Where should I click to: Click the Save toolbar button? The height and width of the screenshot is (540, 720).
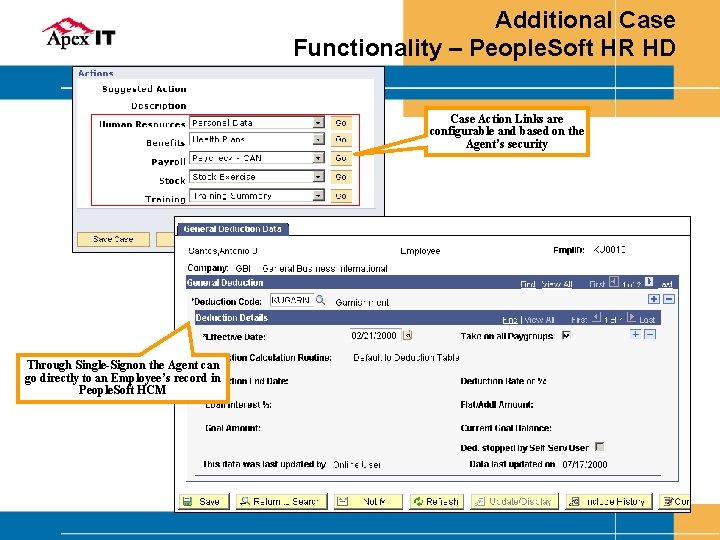[x=203, y=501]
